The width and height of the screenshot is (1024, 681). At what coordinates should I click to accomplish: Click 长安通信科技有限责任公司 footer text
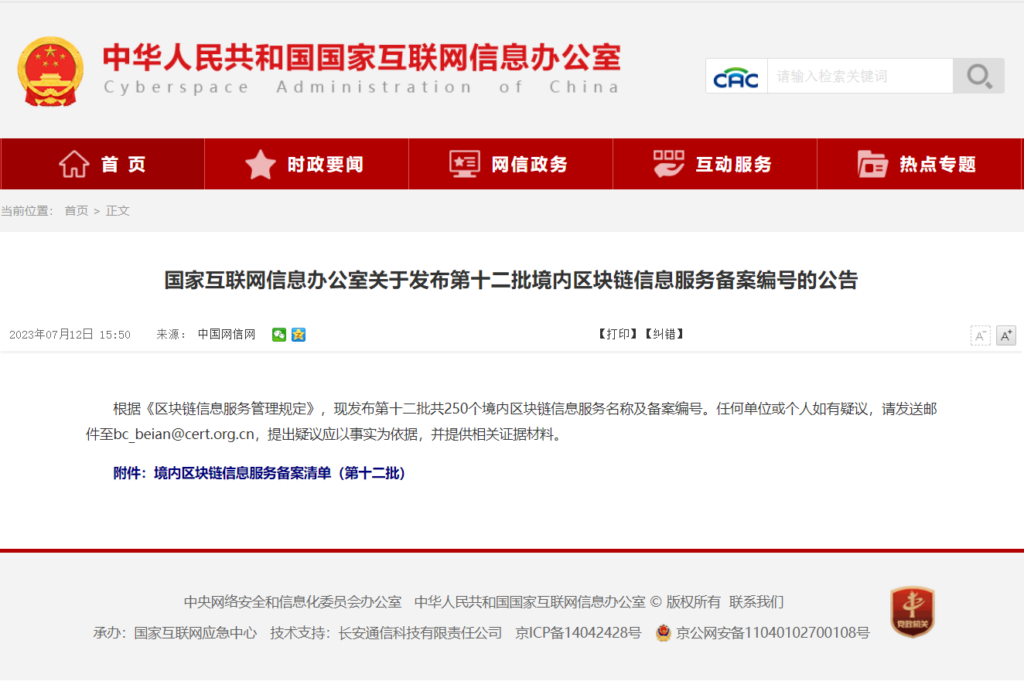tap(420, 633)
